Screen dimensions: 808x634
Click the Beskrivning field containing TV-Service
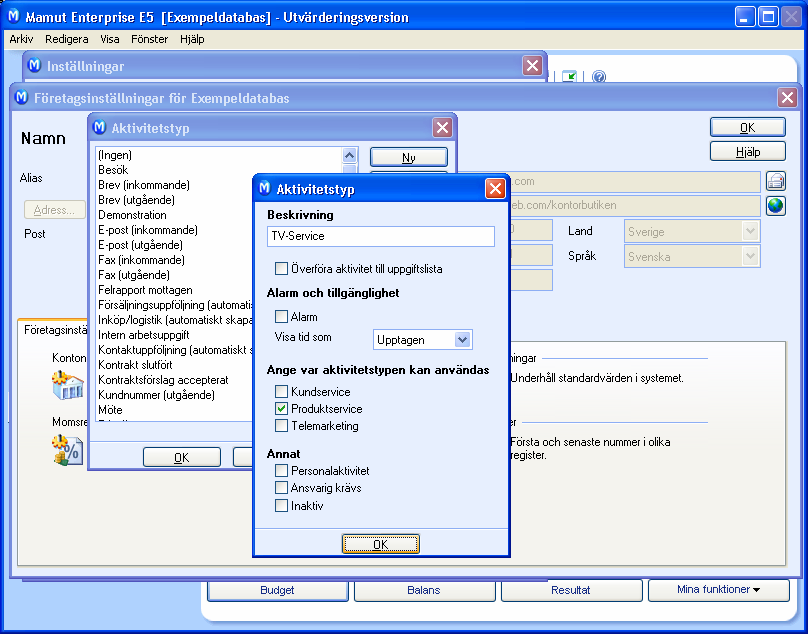[381, 236]
